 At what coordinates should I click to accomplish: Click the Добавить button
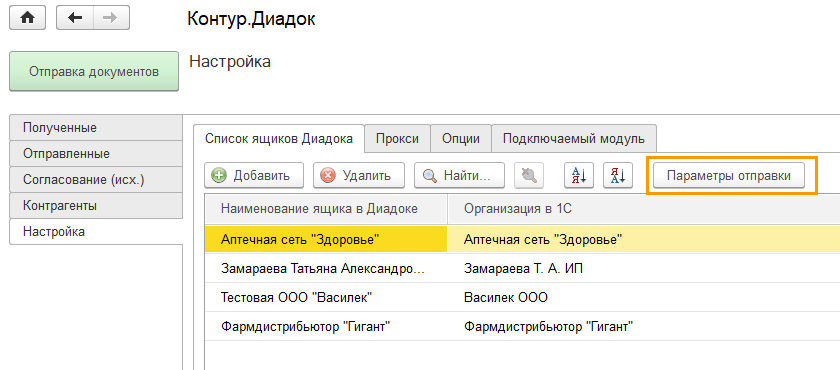pyautogui.click(x=254, y=176)
